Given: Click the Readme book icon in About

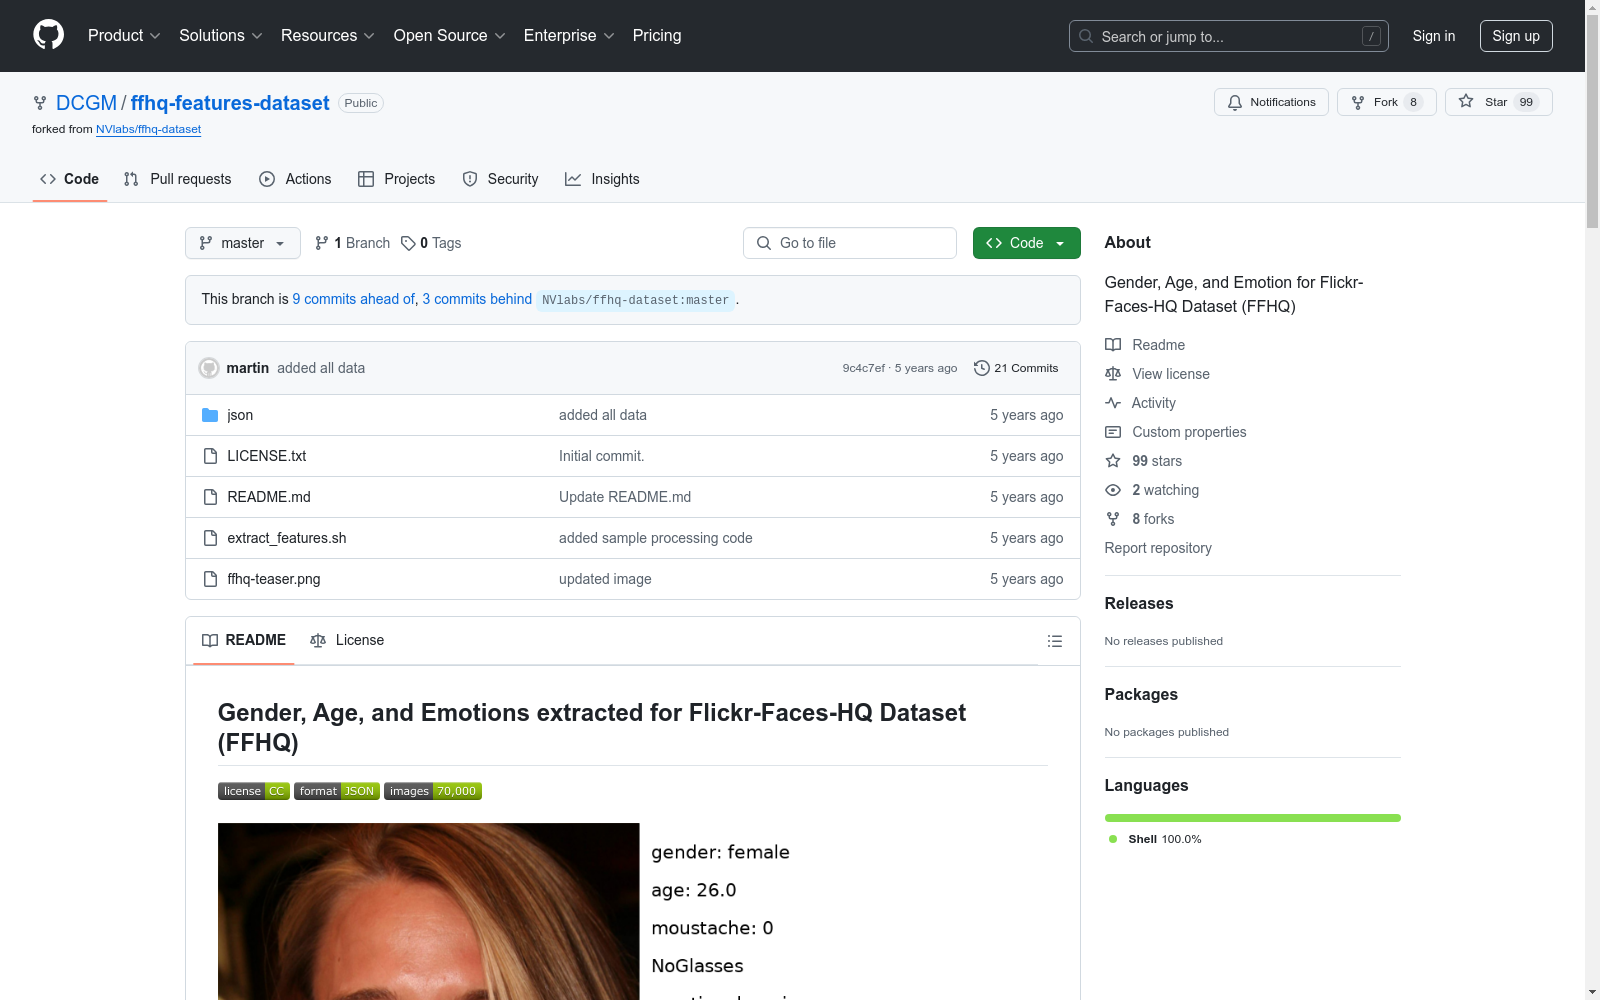Looking at the screenshot, I should (1113, 345).
